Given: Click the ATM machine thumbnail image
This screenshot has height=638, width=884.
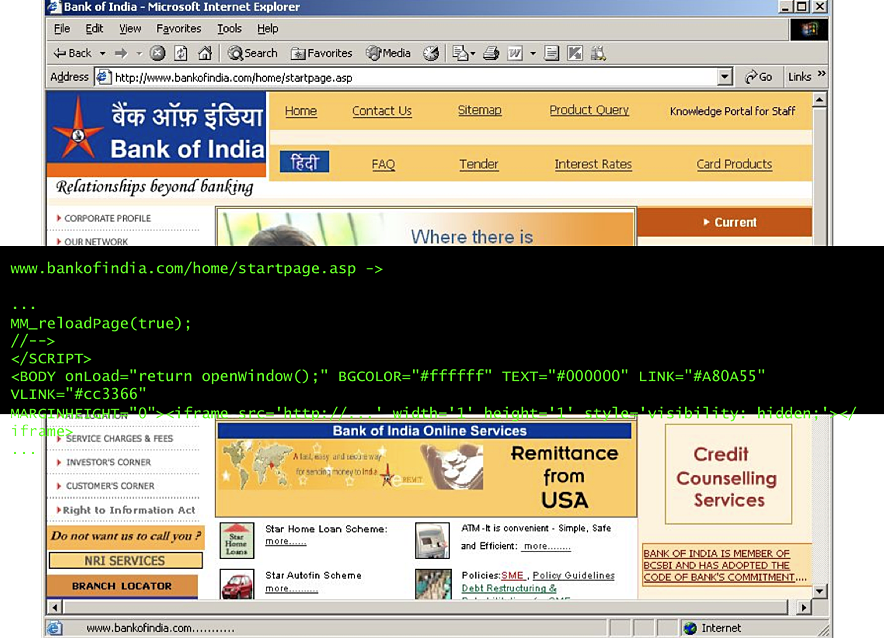Looking at the screenshot, I should click(432, 540).
